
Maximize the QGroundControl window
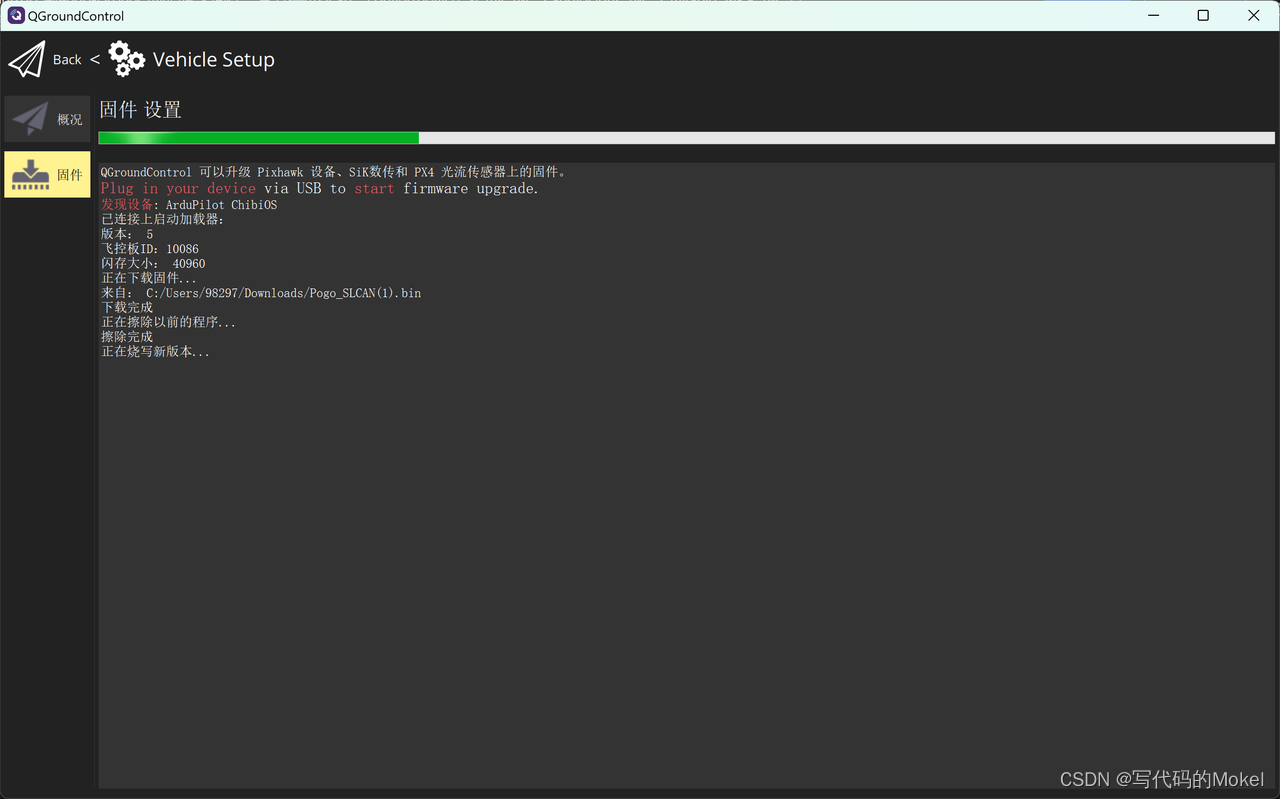(1203, 16)
